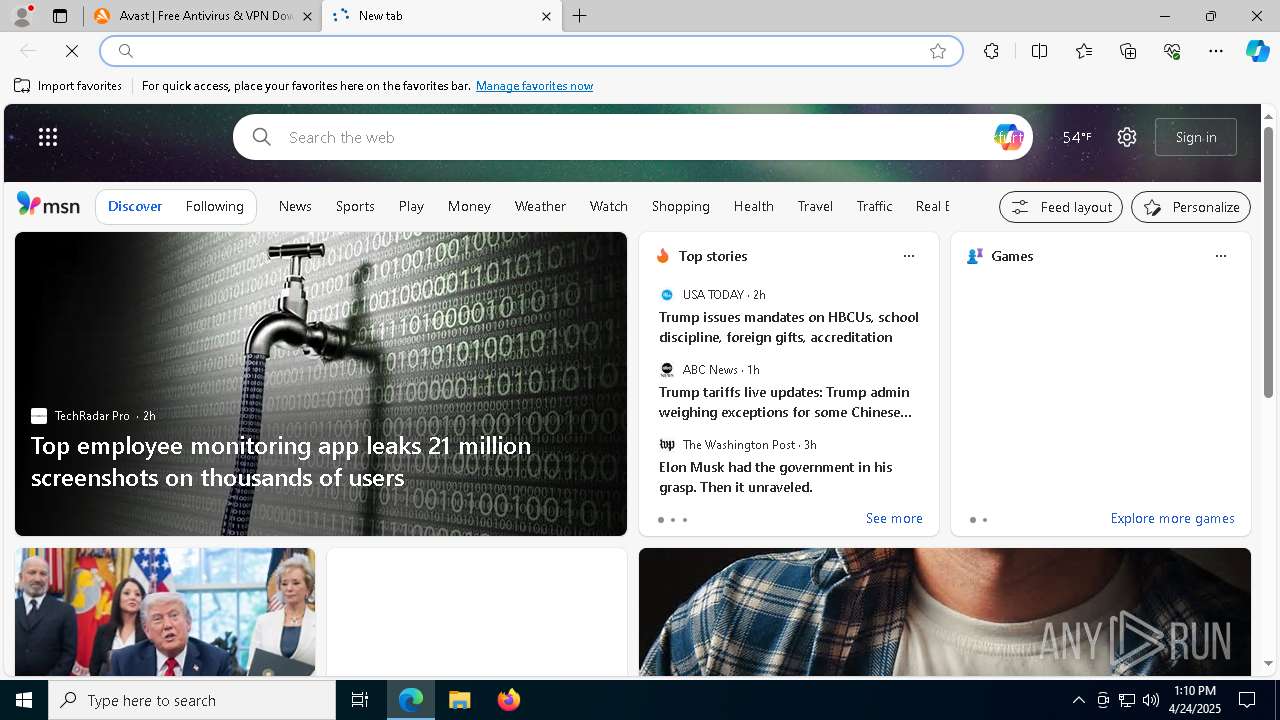Screen dimensions: 1280x720
Task: Open the Play category
Action: [x=411, y=206]
